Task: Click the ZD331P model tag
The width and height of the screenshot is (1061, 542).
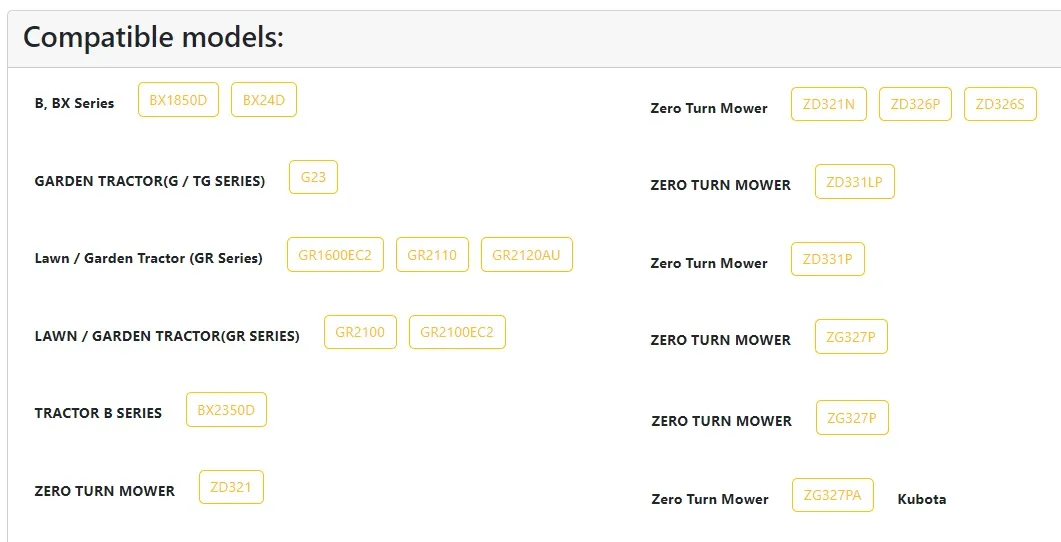Action: click(828, 259)
